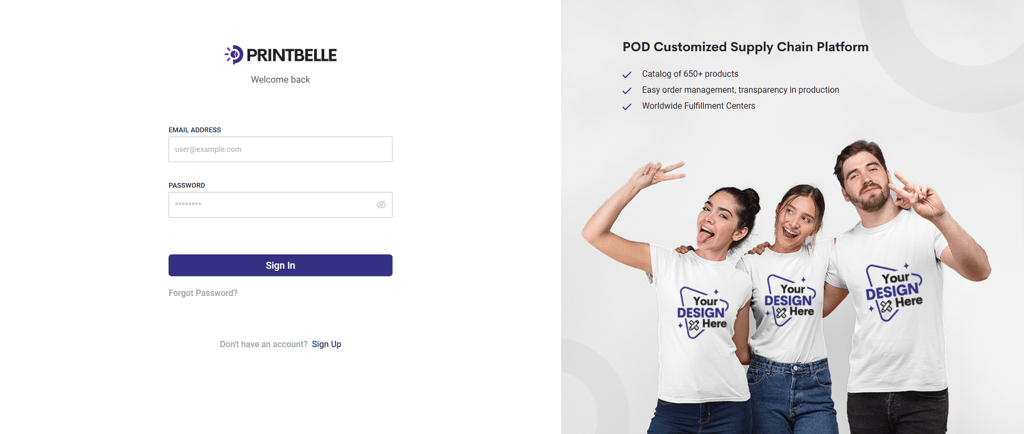Click design logo on bearded man's shirt
Viewport: 1024px width, 434px height.
click(894, 292)
